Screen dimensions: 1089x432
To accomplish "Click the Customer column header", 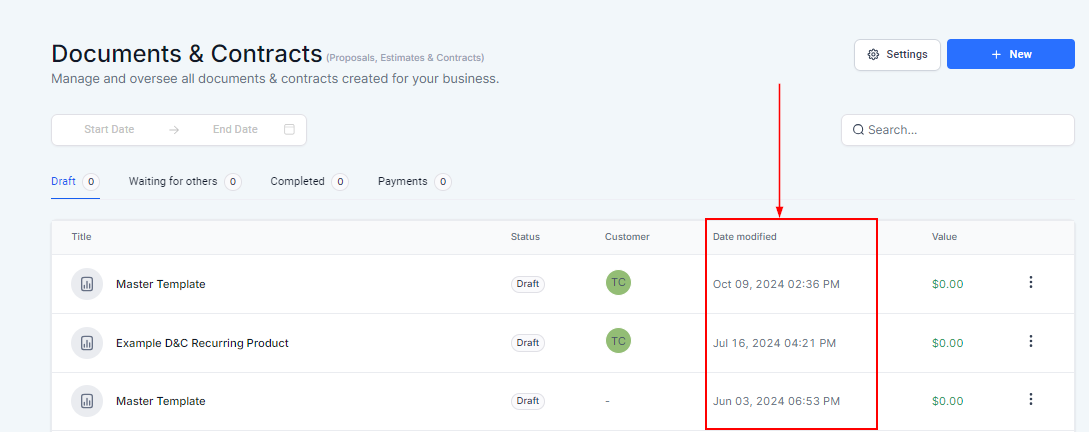I will click(627, 237).
